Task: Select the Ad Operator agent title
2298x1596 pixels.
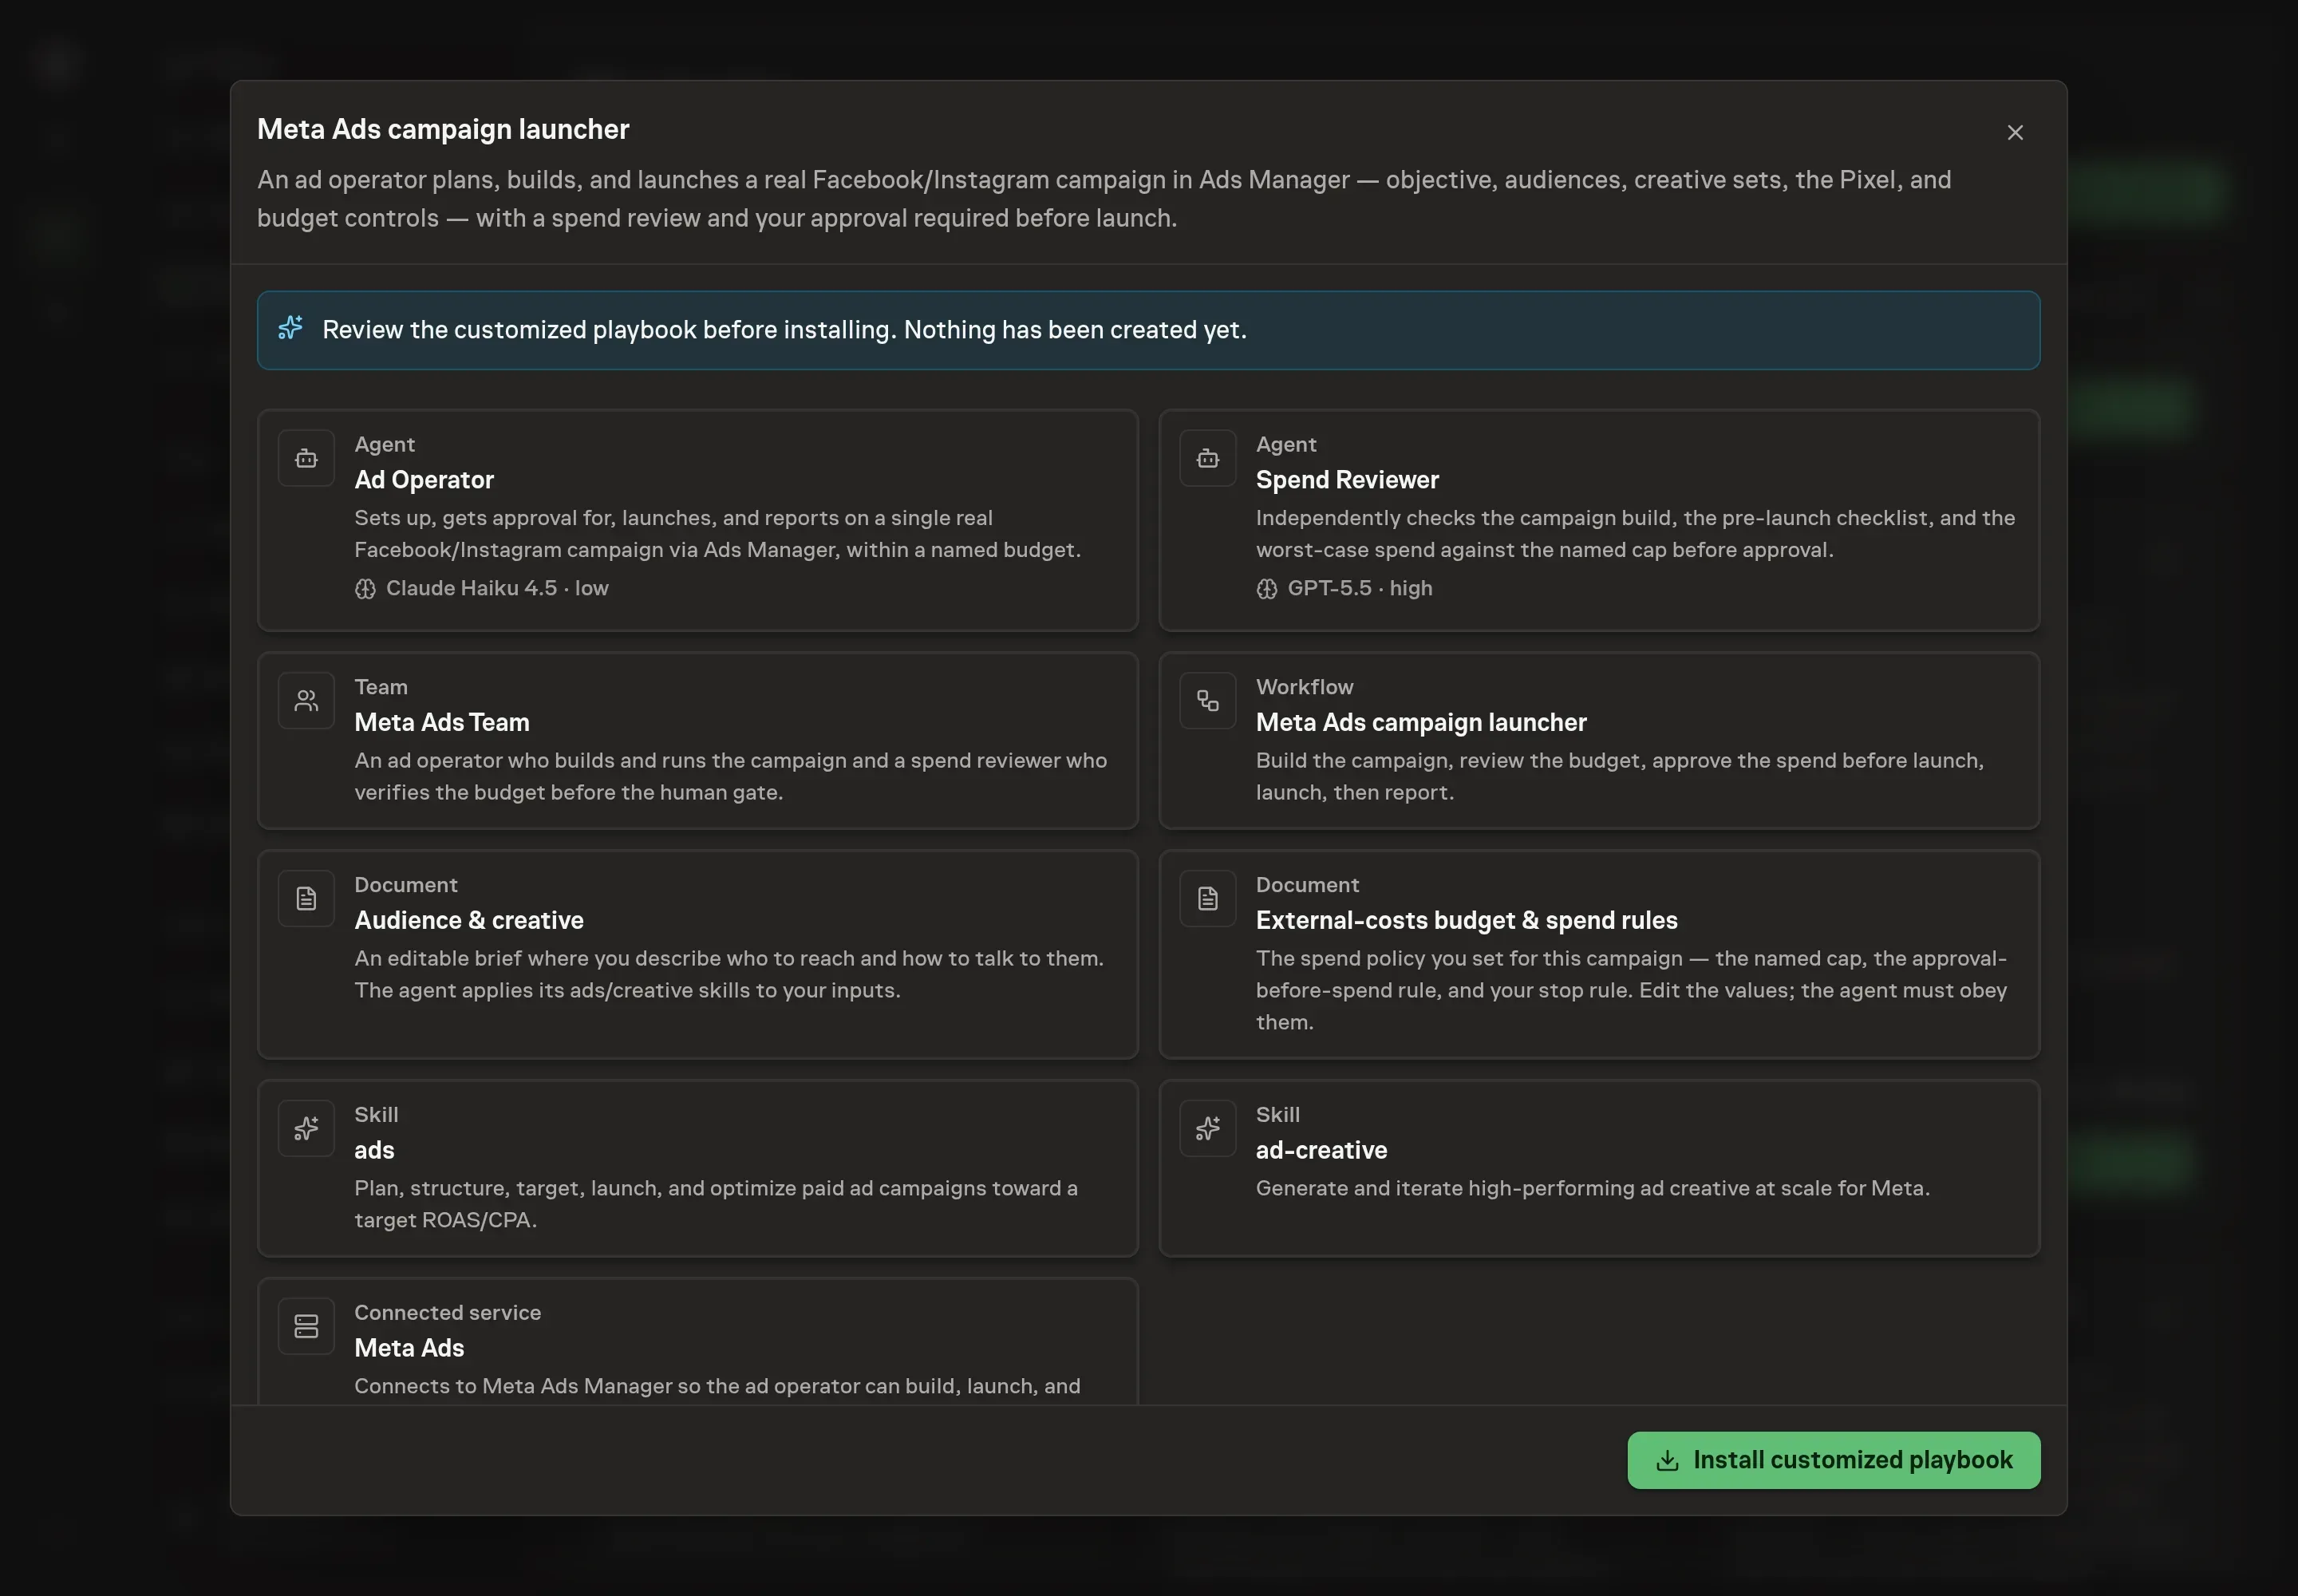Action: (424, 480)
